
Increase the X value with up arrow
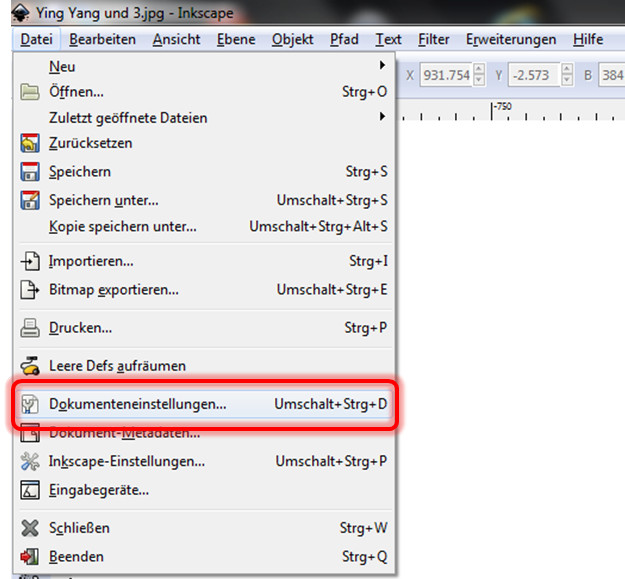[x=479, y=69]
